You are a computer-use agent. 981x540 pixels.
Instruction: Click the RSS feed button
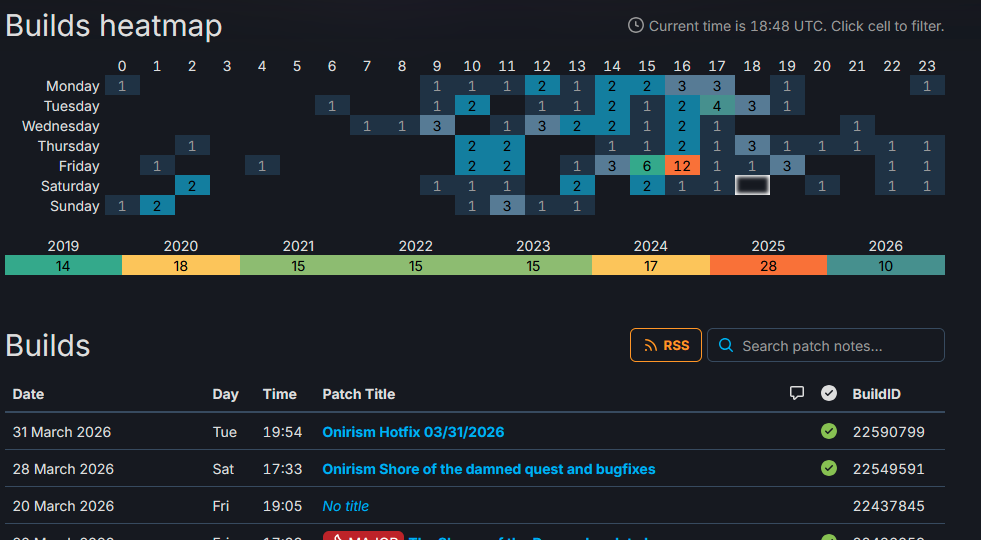666,345
